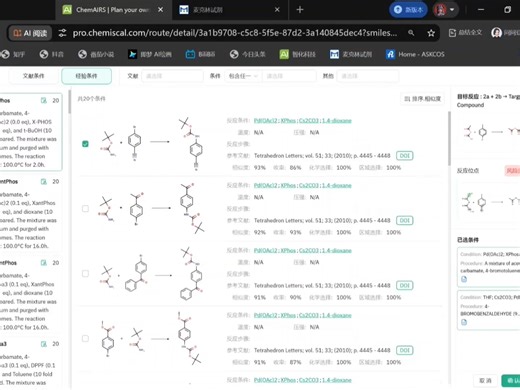This screenshot has height=390, width=520.
Task: Open the 其他 filter select box
Action: coord(368,76)
